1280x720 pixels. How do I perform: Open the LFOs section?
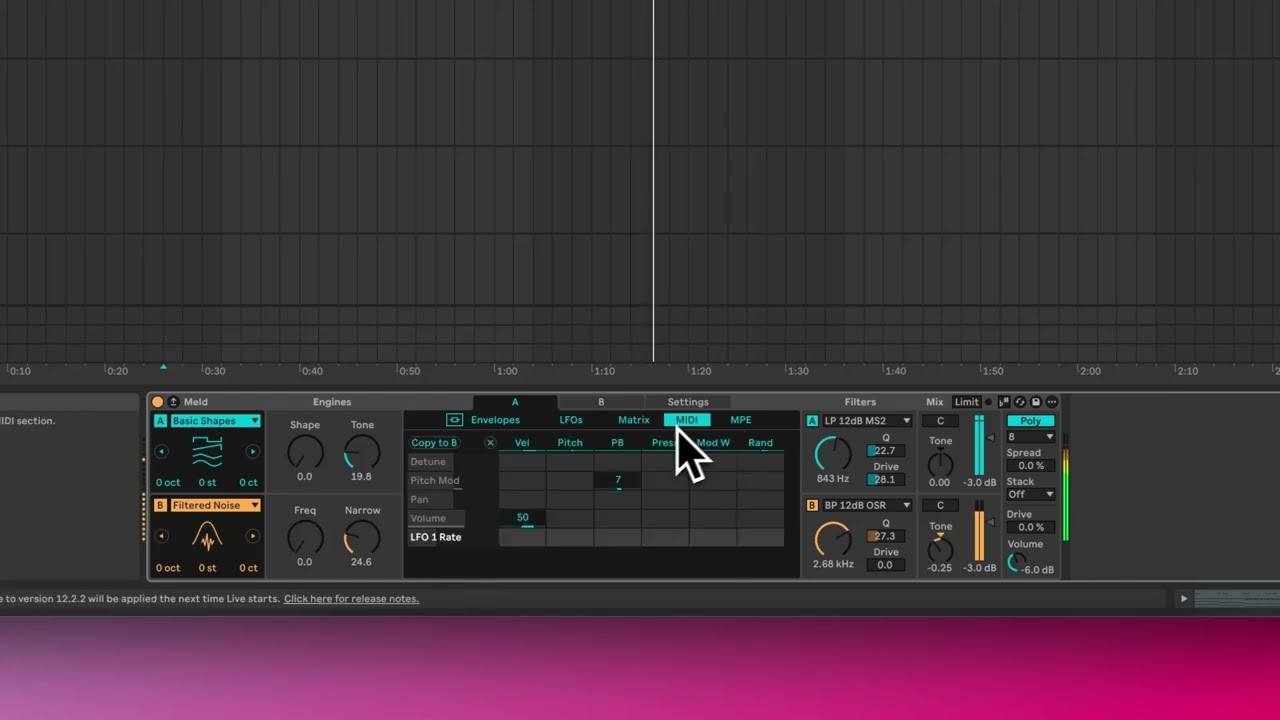(571, 420)
